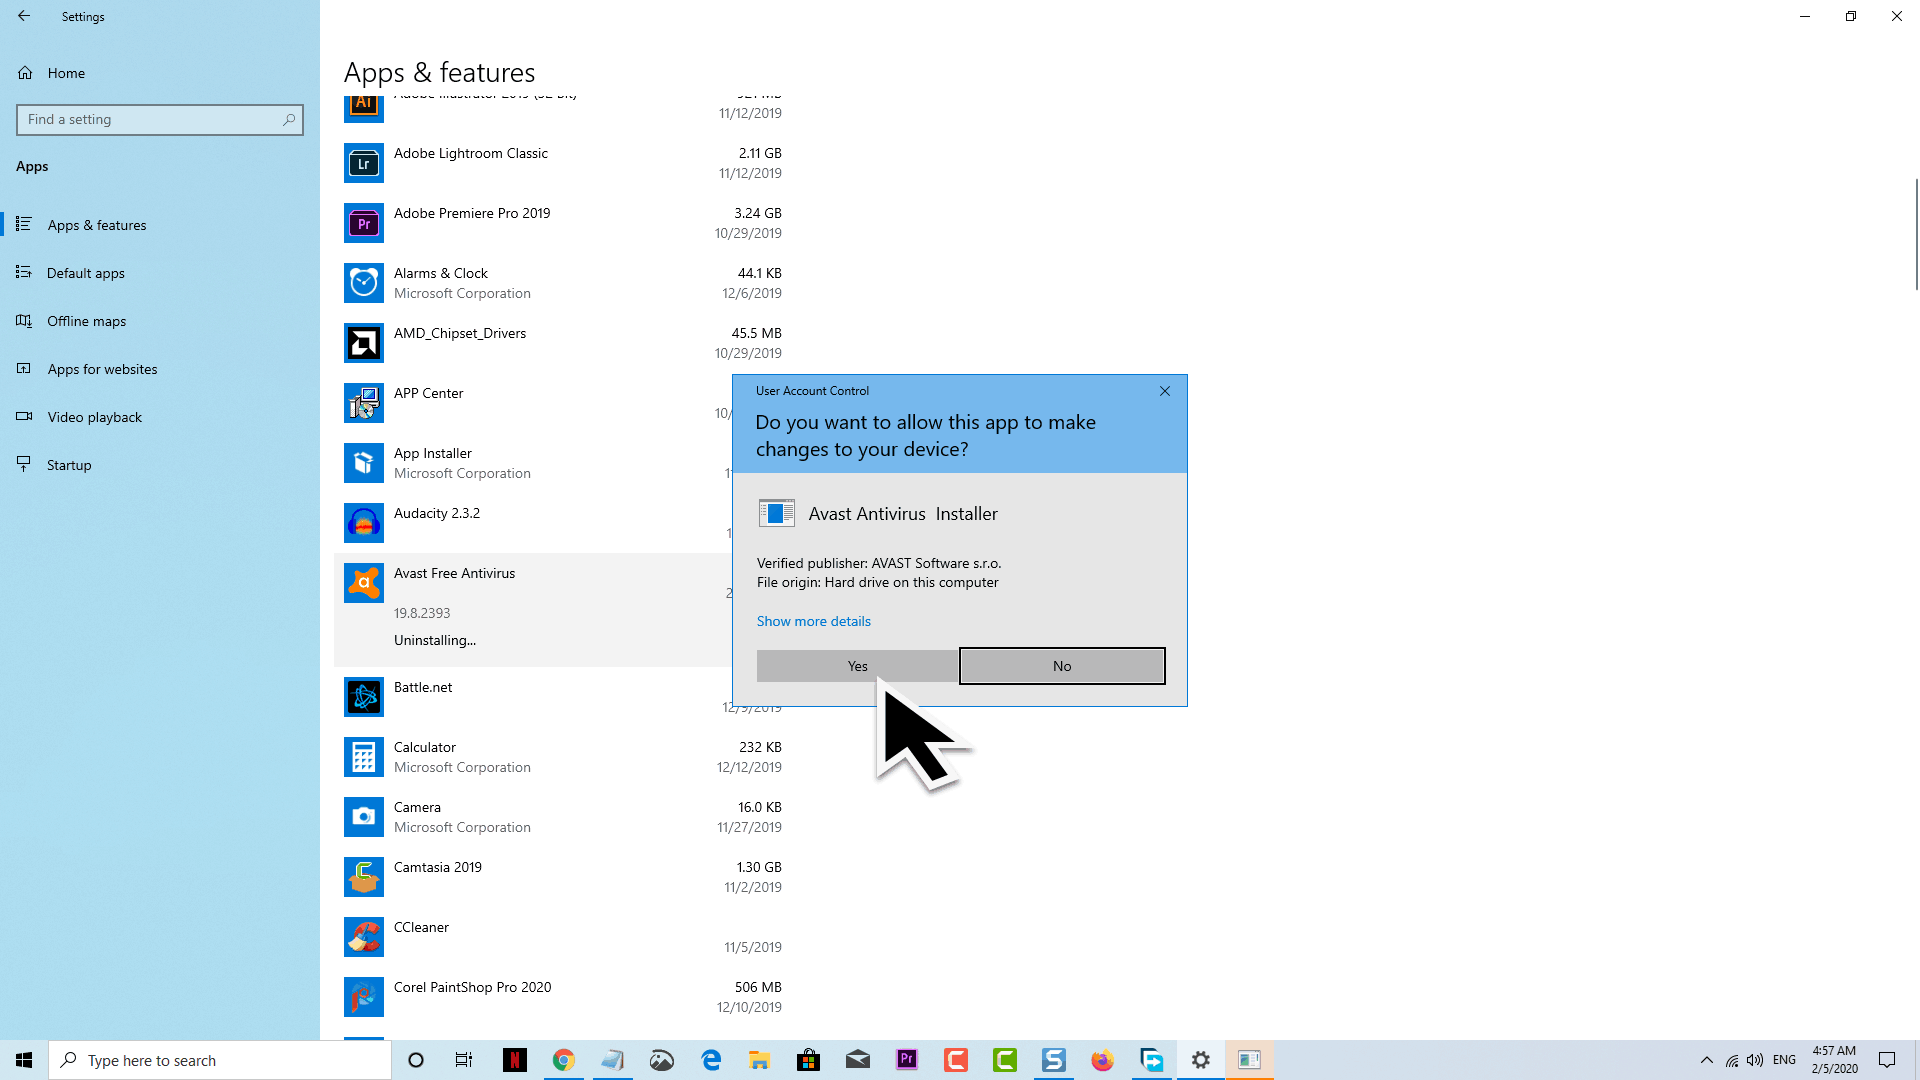
Task: Select Camtasia 2019 icon
Action: [x=364, y=877]
